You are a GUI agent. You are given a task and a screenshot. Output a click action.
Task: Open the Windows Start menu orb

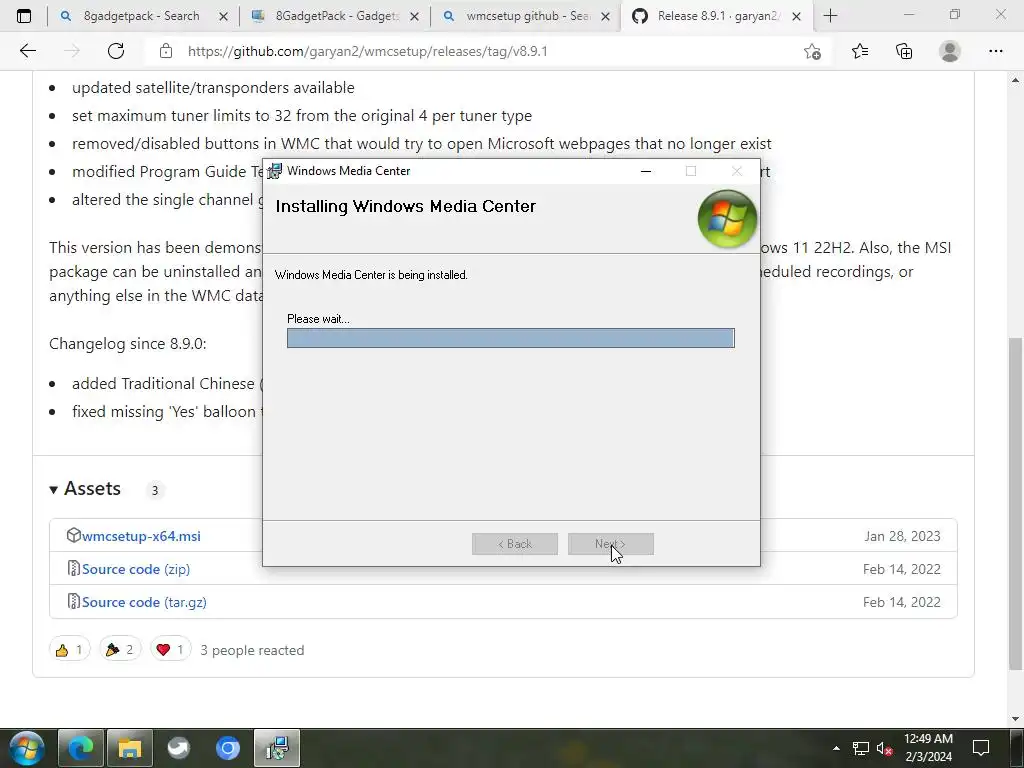27,748
